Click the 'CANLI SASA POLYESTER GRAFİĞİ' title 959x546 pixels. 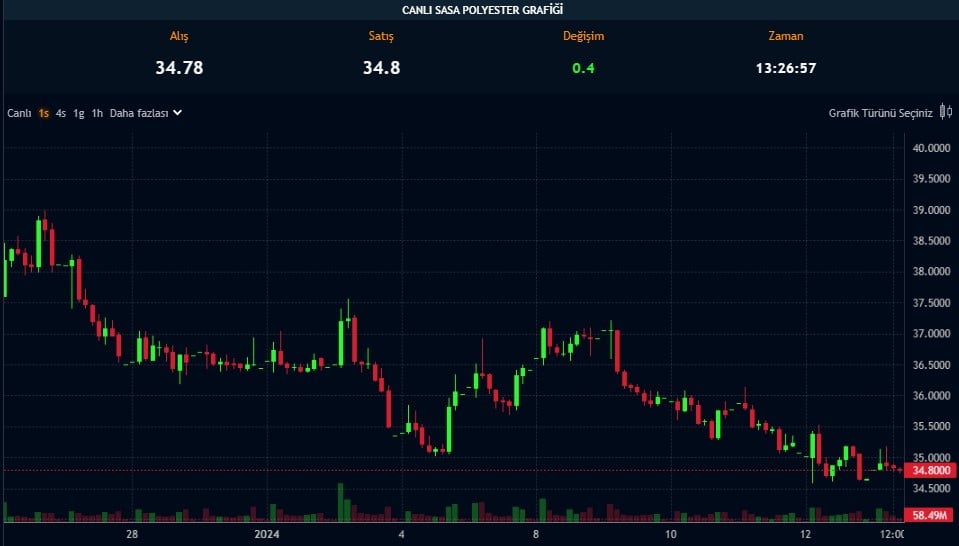482,10
